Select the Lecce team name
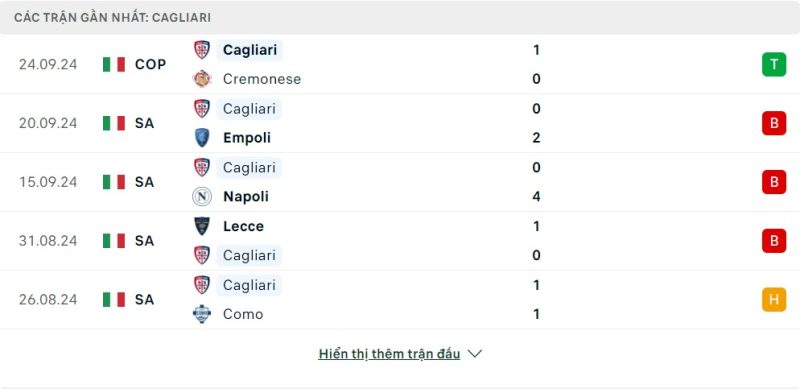The height and width of the screenshot is (389, 800). tap(243, 226)
